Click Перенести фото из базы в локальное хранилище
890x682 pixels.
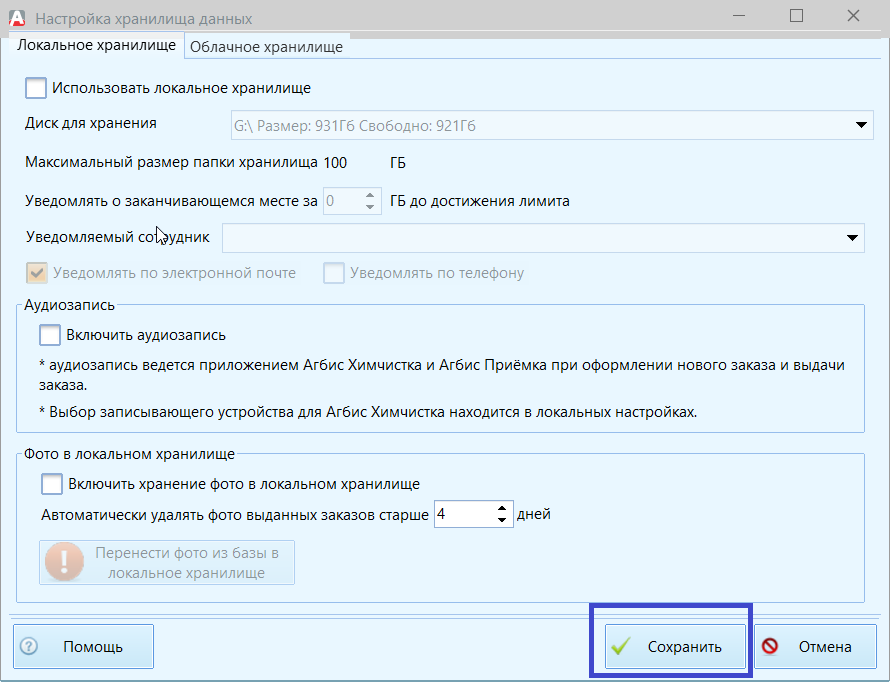point(167,562)
